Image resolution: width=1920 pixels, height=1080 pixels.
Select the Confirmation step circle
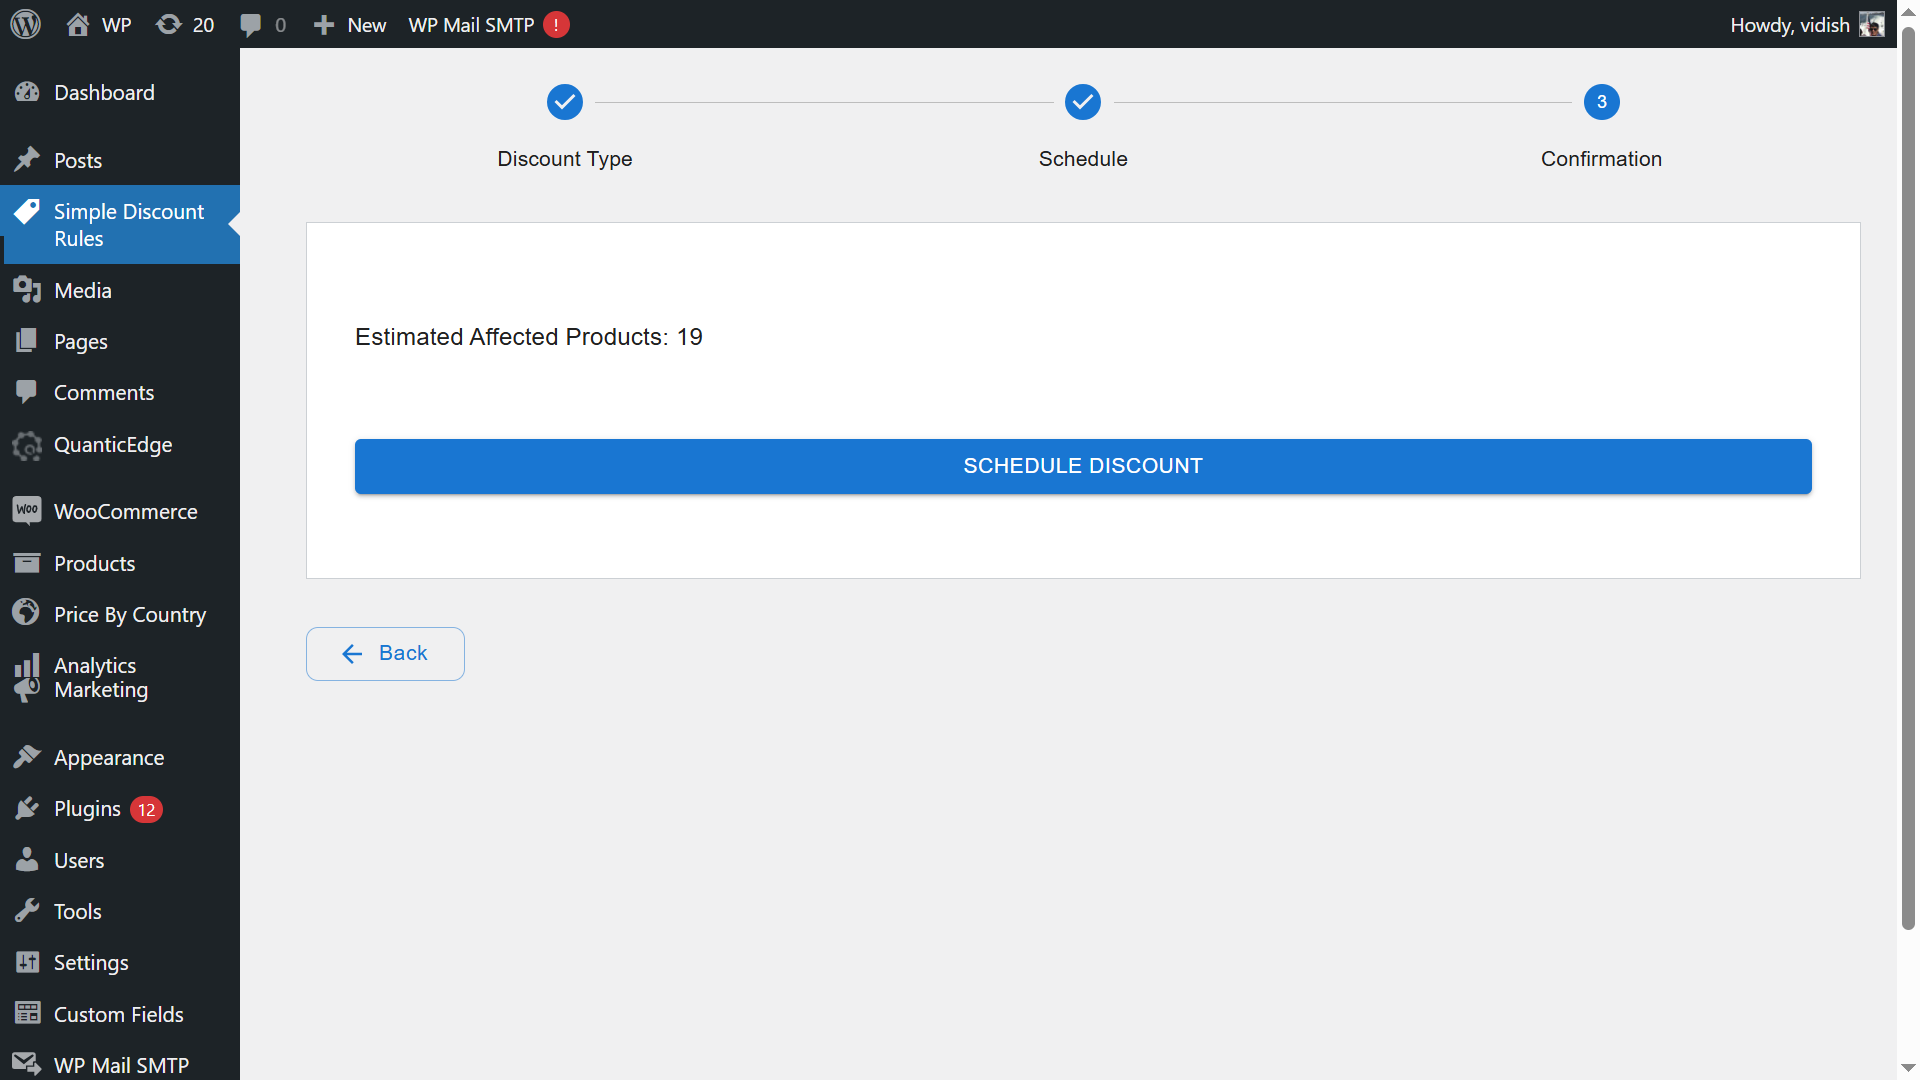pyautogui.click(x=1601, y=102)
